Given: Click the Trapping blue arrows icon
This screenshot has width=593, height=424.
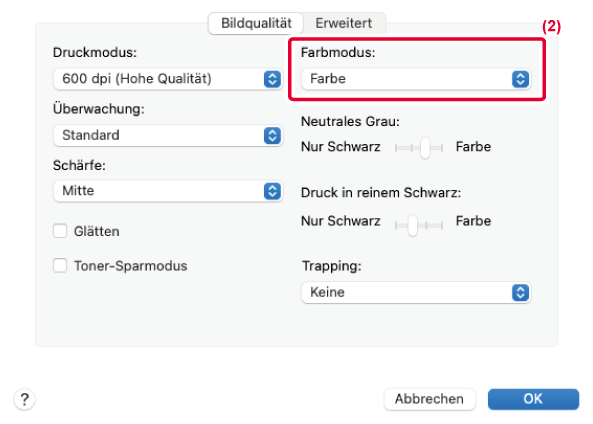Looking at the screenshot, I should click(520, 292).
